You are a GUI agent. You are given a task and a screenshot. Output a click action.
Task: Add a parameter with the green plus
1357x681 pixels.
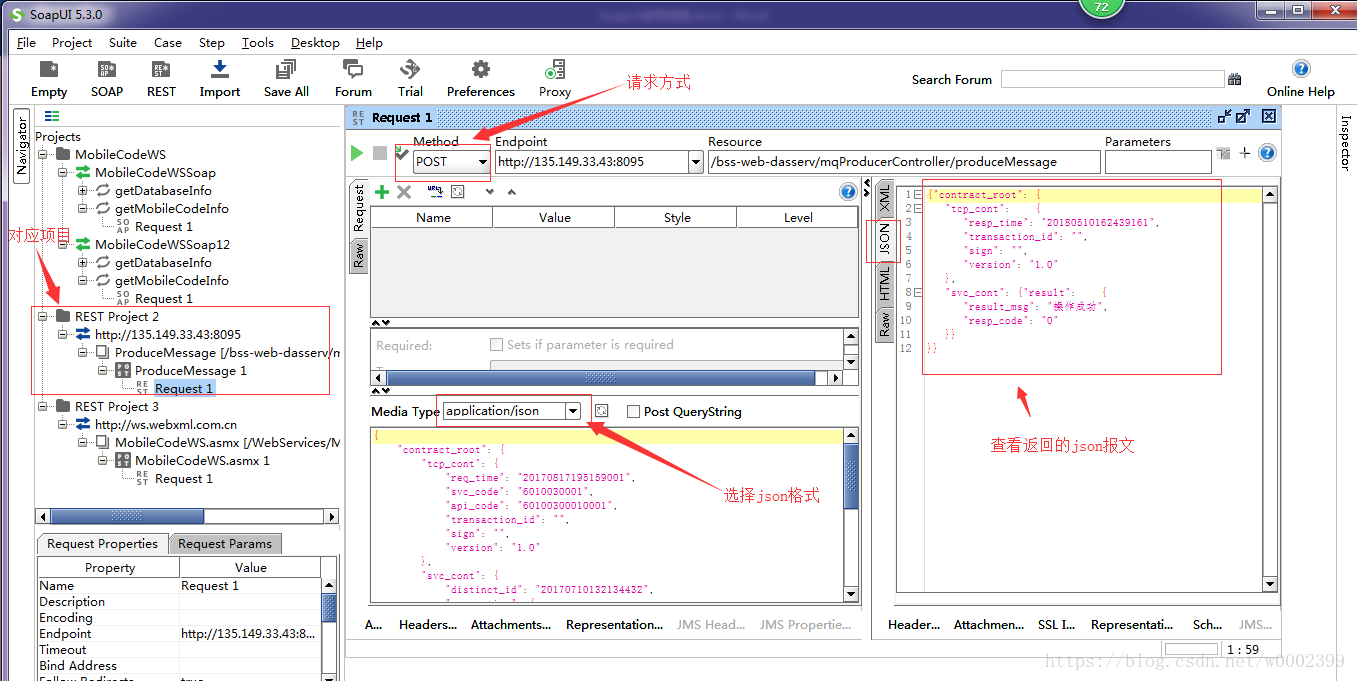tap(381, 192)
